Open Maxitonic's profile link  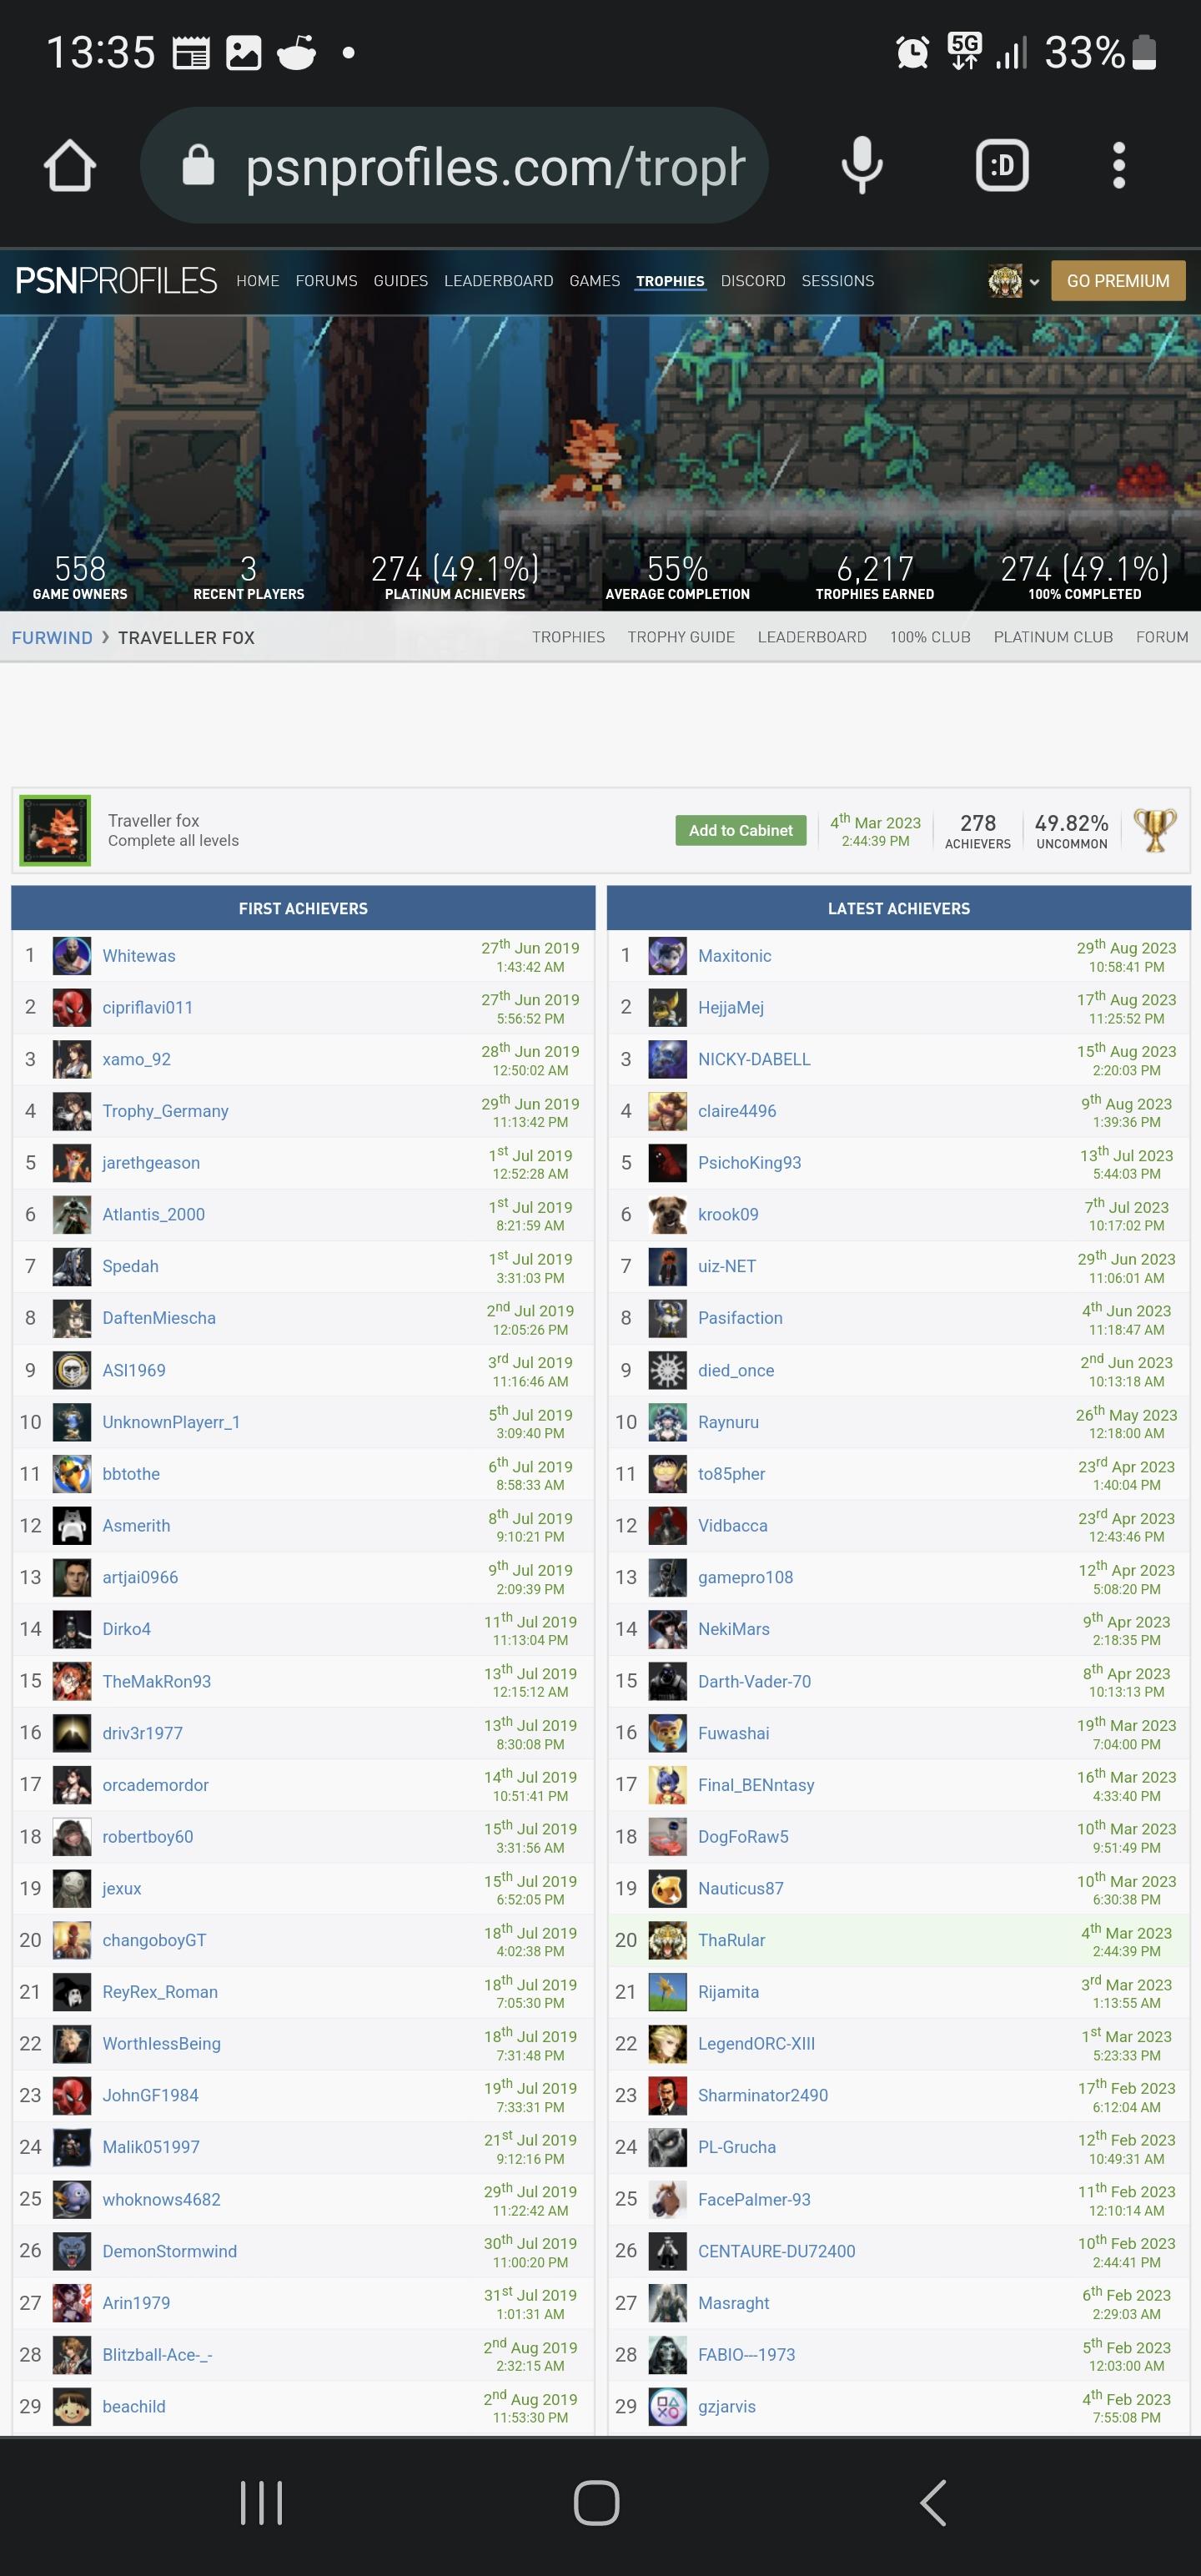click(734, 956)
